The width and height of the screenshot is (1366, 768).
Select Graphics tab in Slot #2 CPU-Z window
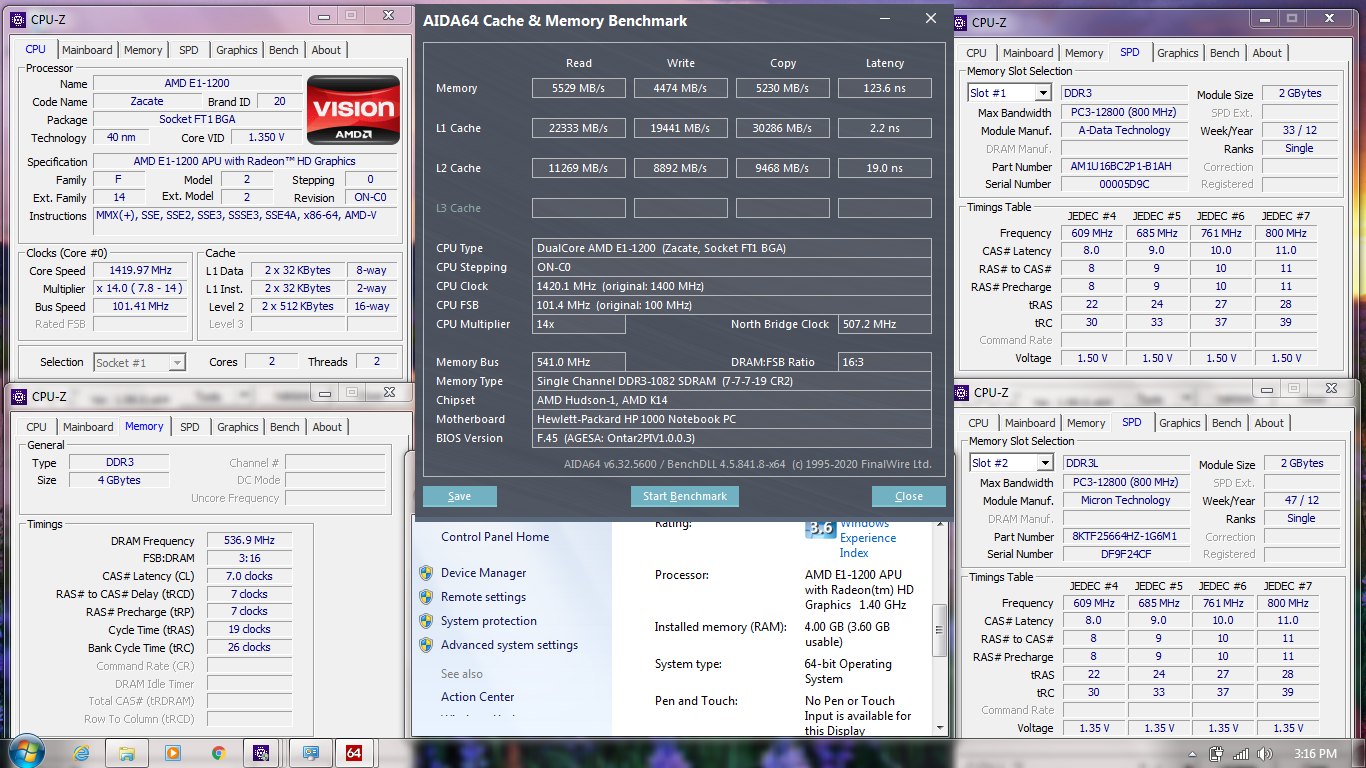[1180, 423]
